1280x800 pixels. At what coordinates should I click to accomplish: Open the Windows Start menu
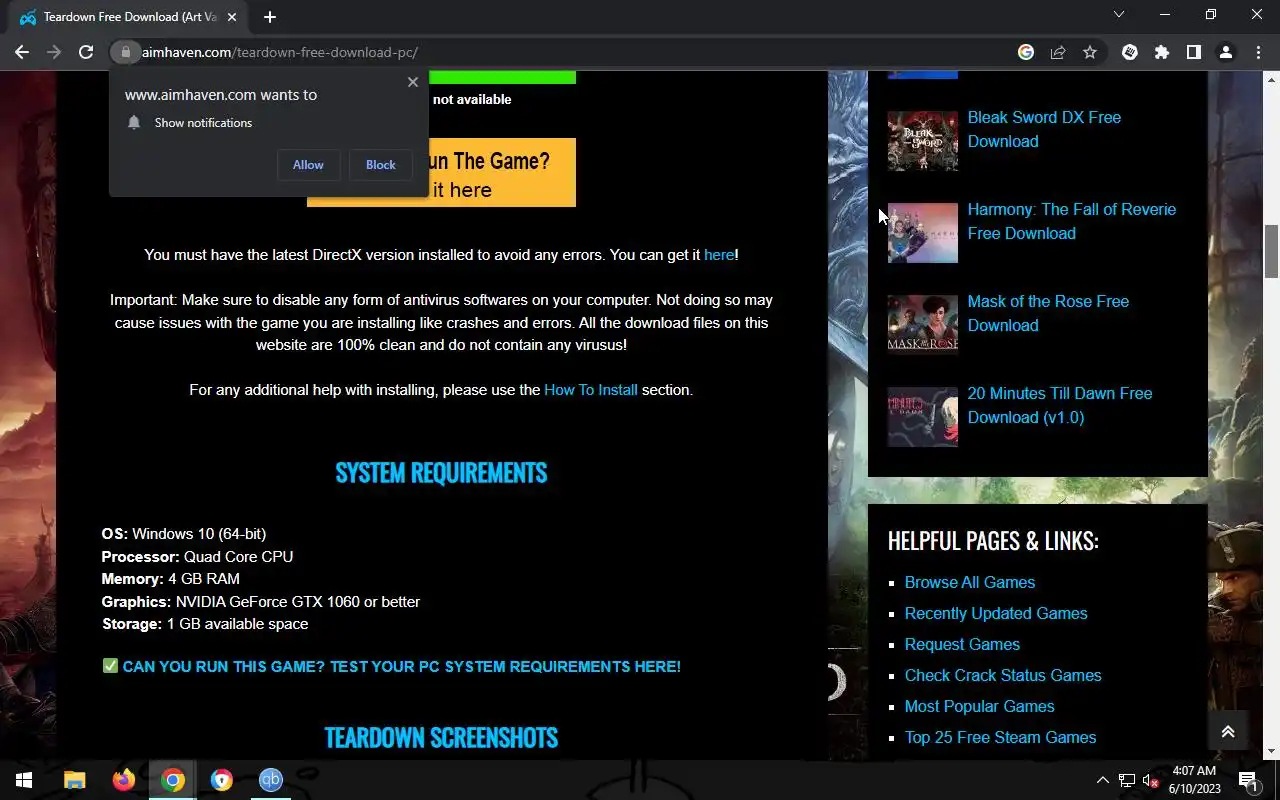point(24,780)
